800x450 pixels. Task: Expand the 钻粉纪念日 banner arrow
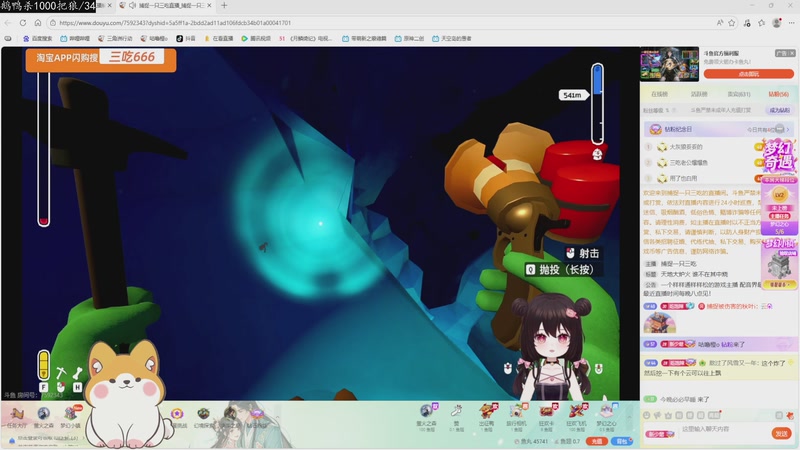click(788, 130)
